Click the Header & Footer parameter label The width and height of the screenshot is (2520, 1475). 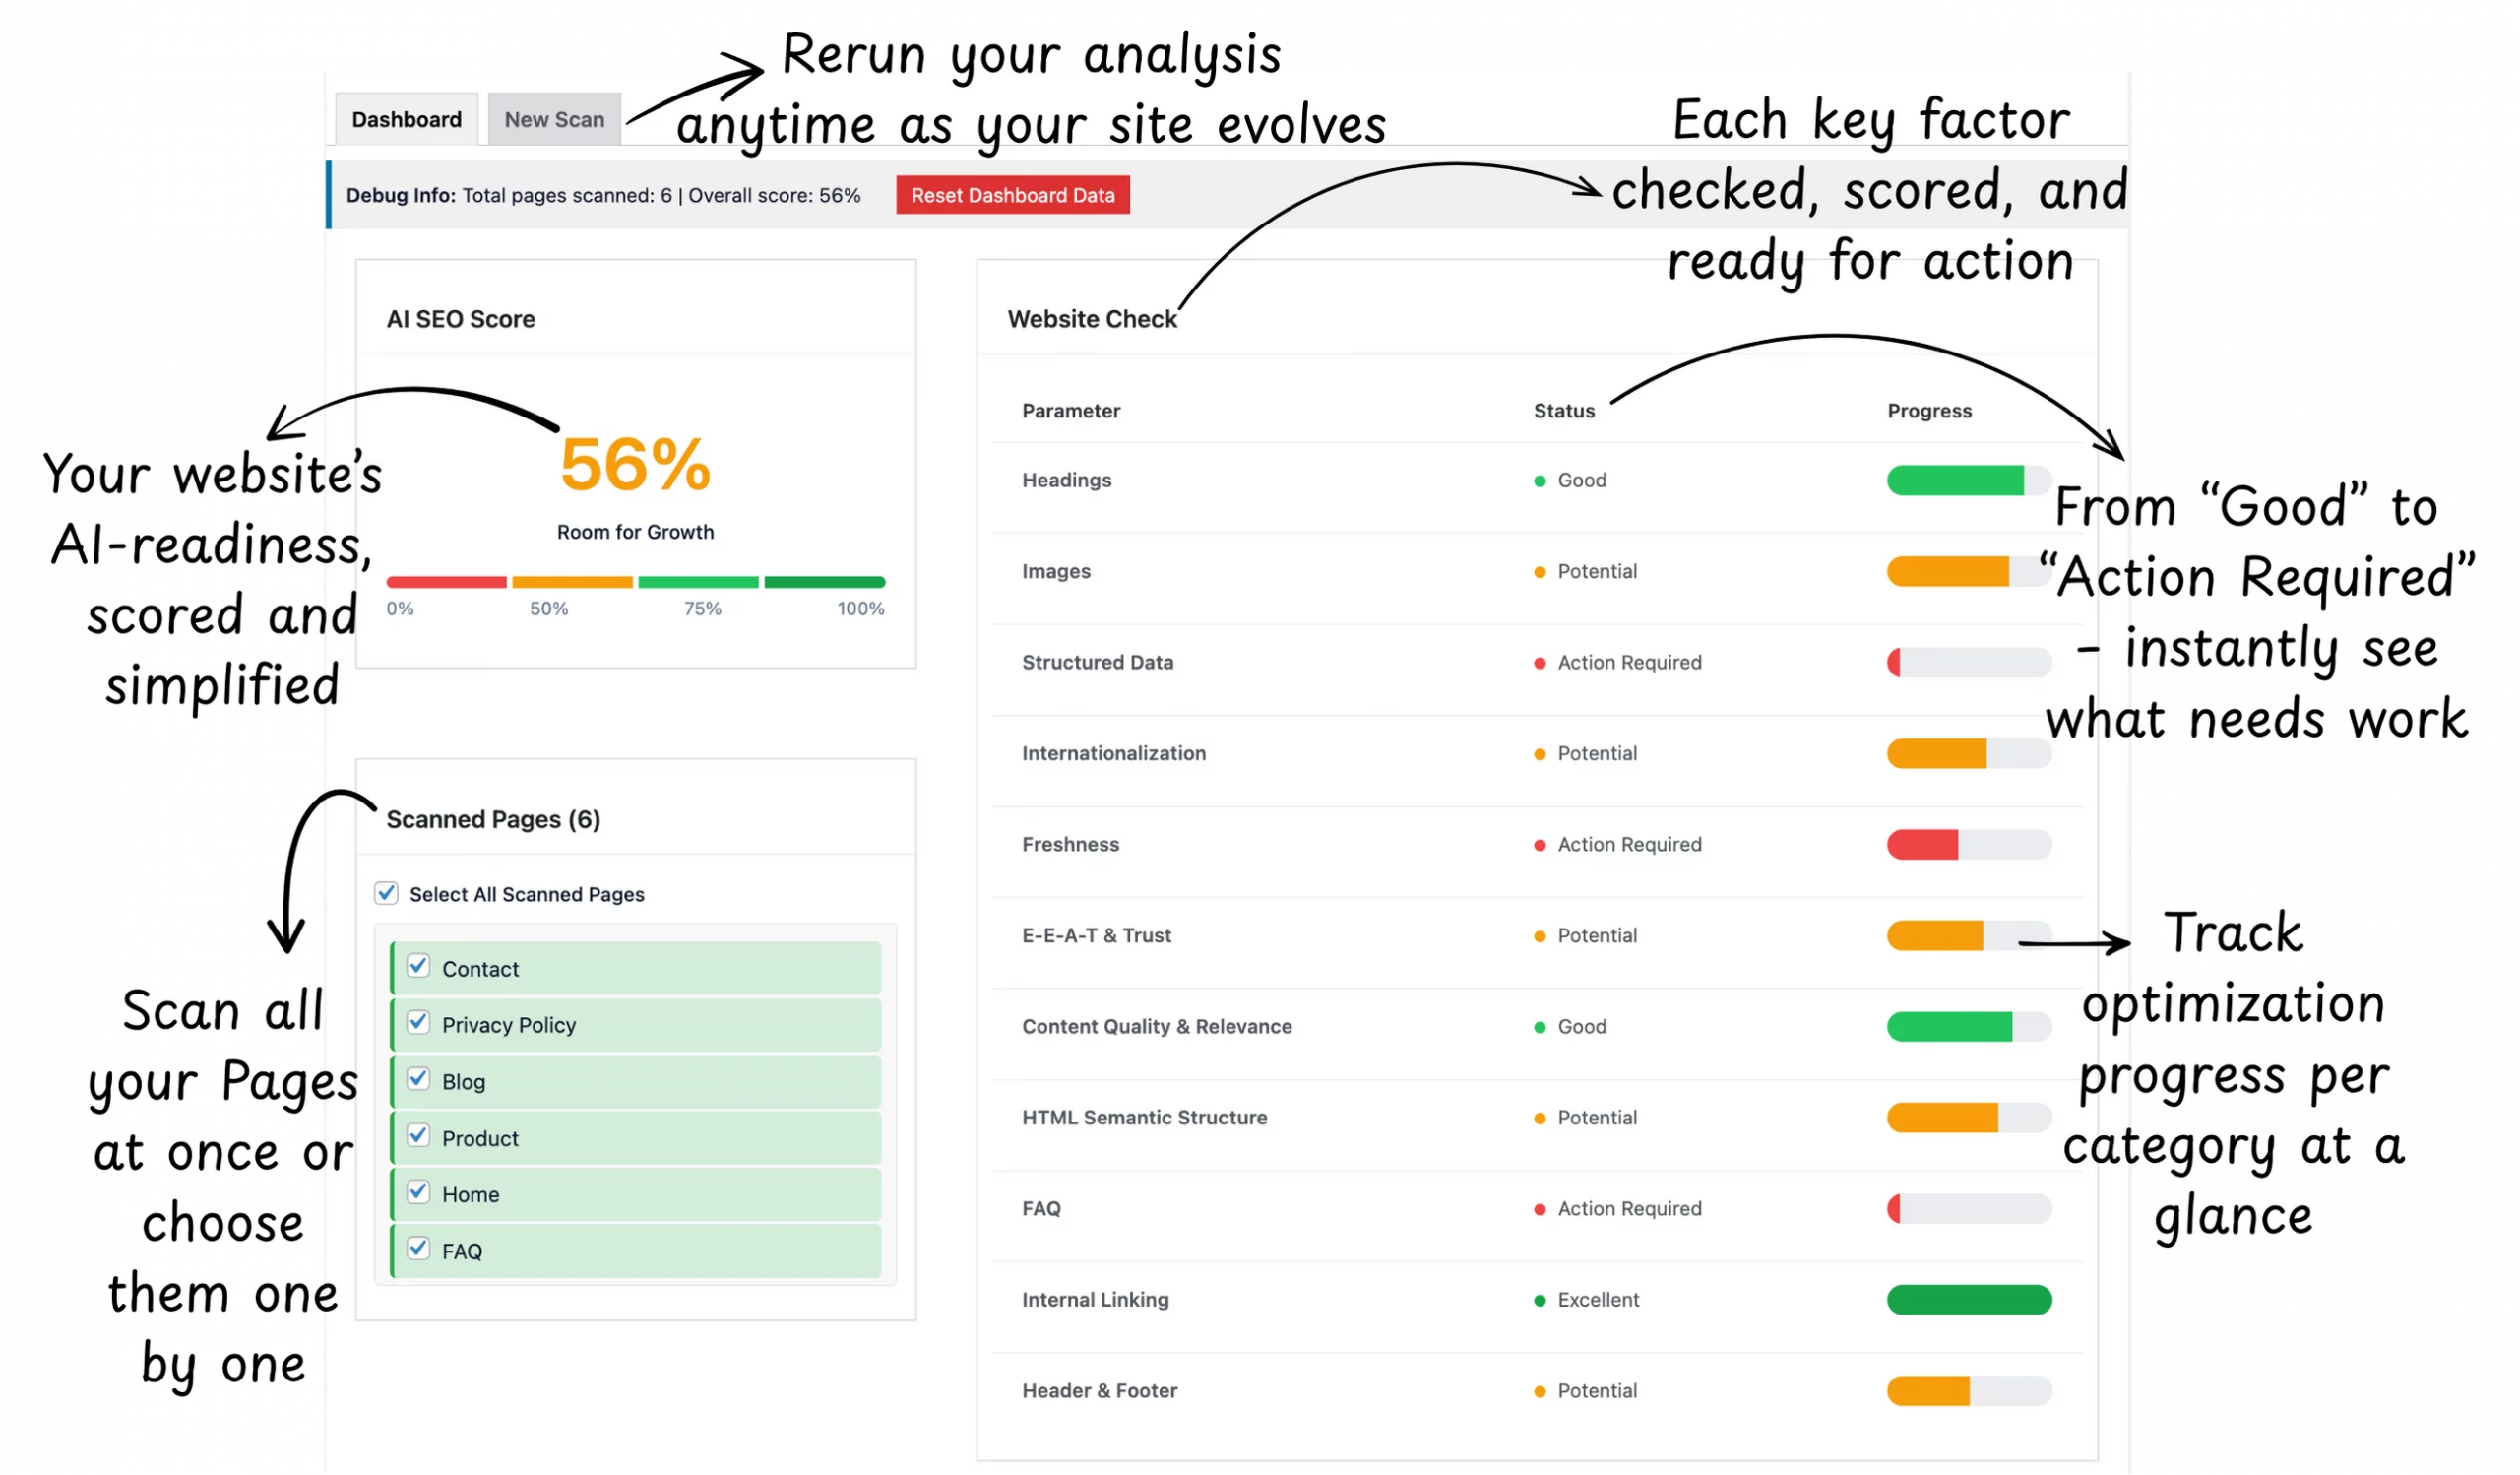point(1099,1391)
